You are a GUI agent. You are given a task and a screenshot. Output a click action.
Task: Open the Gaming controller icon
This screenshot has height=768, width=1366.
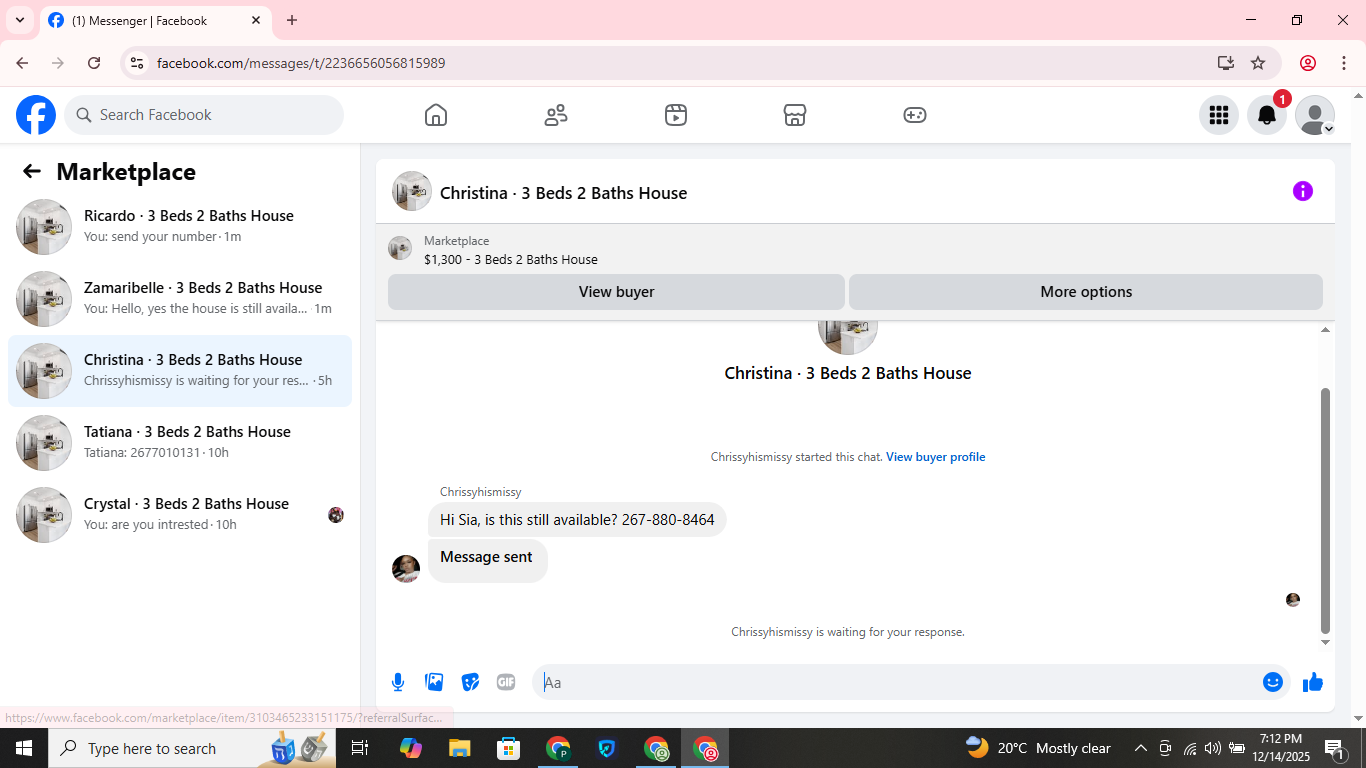915,115
